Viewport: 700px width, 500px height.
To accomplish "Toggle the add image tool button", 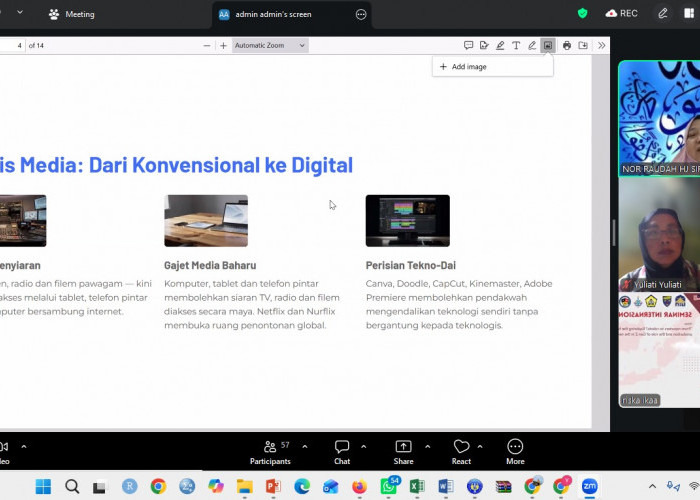I will click(x=548, y=45).
